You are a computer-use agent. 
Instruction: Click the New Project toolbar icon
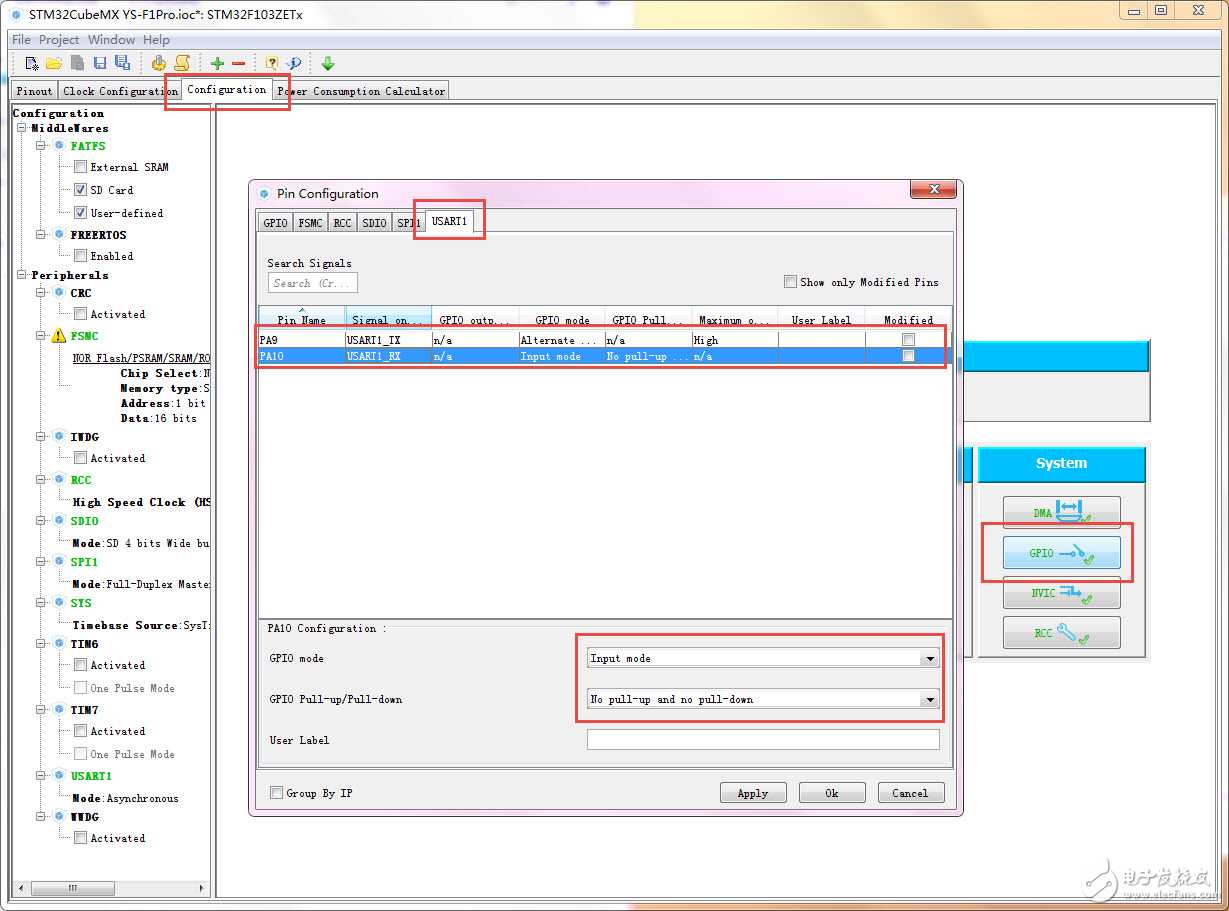point(32,63)
